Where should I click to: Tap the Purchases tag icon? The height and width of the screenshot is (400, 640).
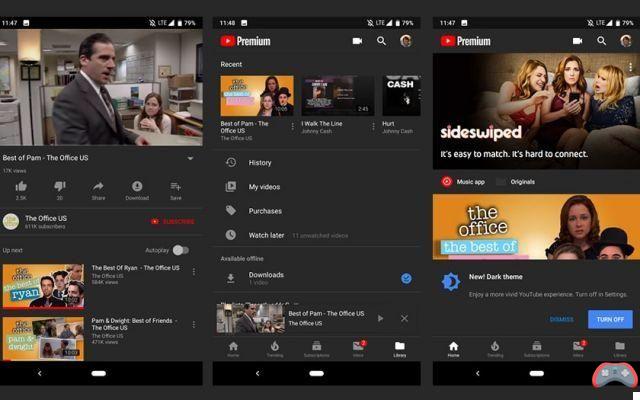[231, 211]
